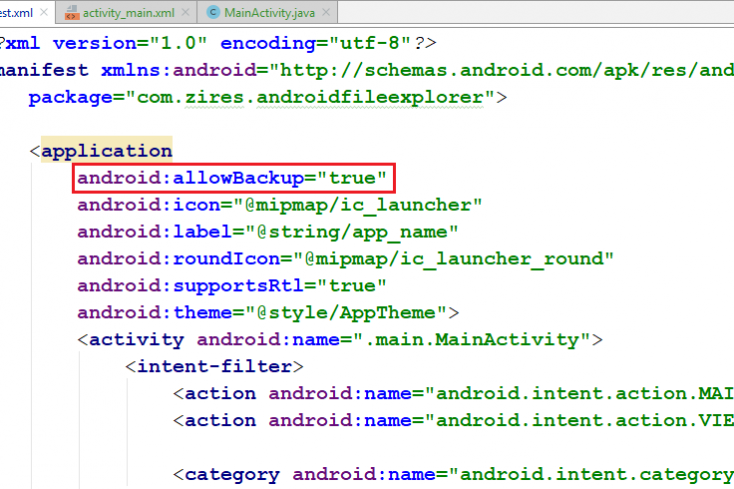The height and width of the screenshot is (489, 734).
Task: Click the @mipmap/ic_launcher_round value
Action: [459, 259]
